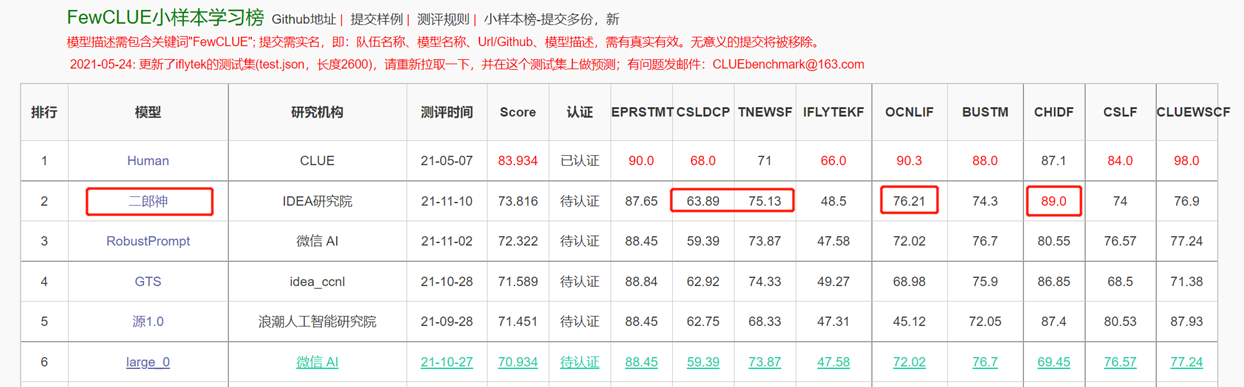Click the 测评时间 column header
Viewport: 1244px width, 387px height.
pos(447,113)
